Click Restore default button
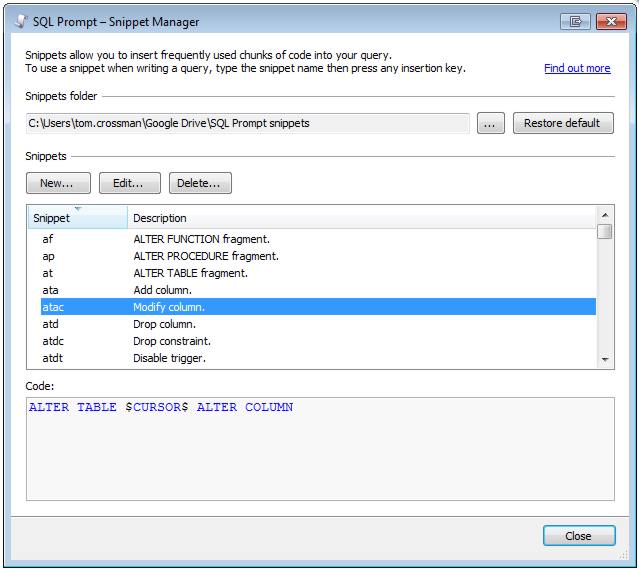Image resolution: width=639 pixels, height=569 pixels. point(563,123)
